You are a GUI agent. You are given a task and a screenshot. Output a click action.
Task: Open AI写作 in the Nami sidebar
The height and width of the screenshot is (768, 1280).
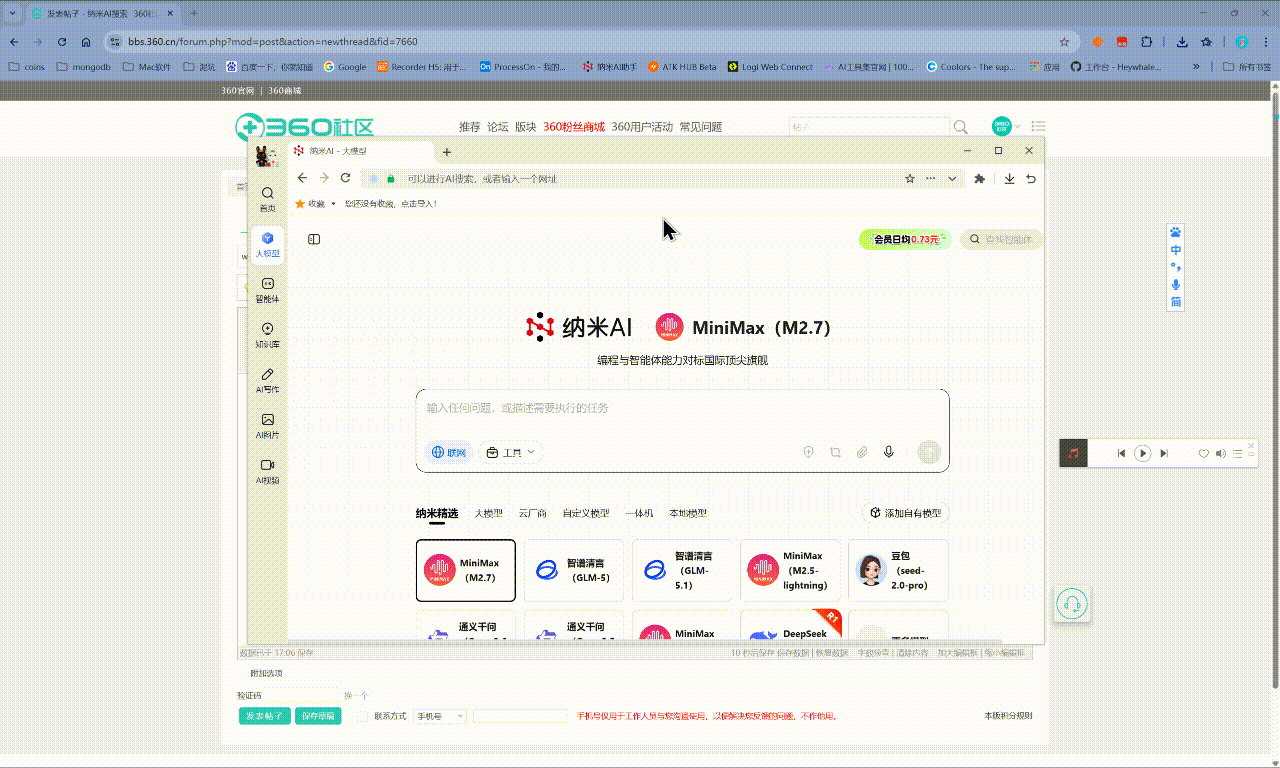(267, 380)
